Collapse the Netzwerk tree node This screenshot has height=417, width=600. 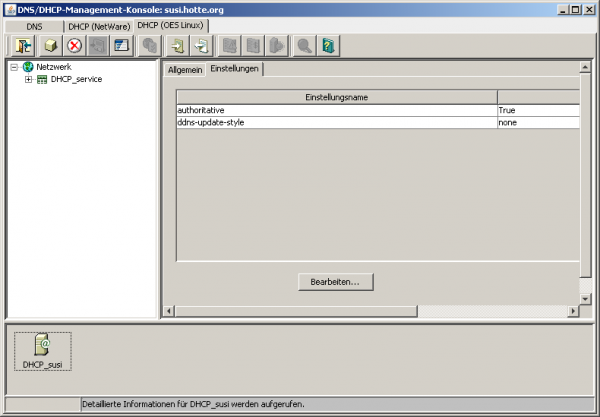(x=13, y=67)
